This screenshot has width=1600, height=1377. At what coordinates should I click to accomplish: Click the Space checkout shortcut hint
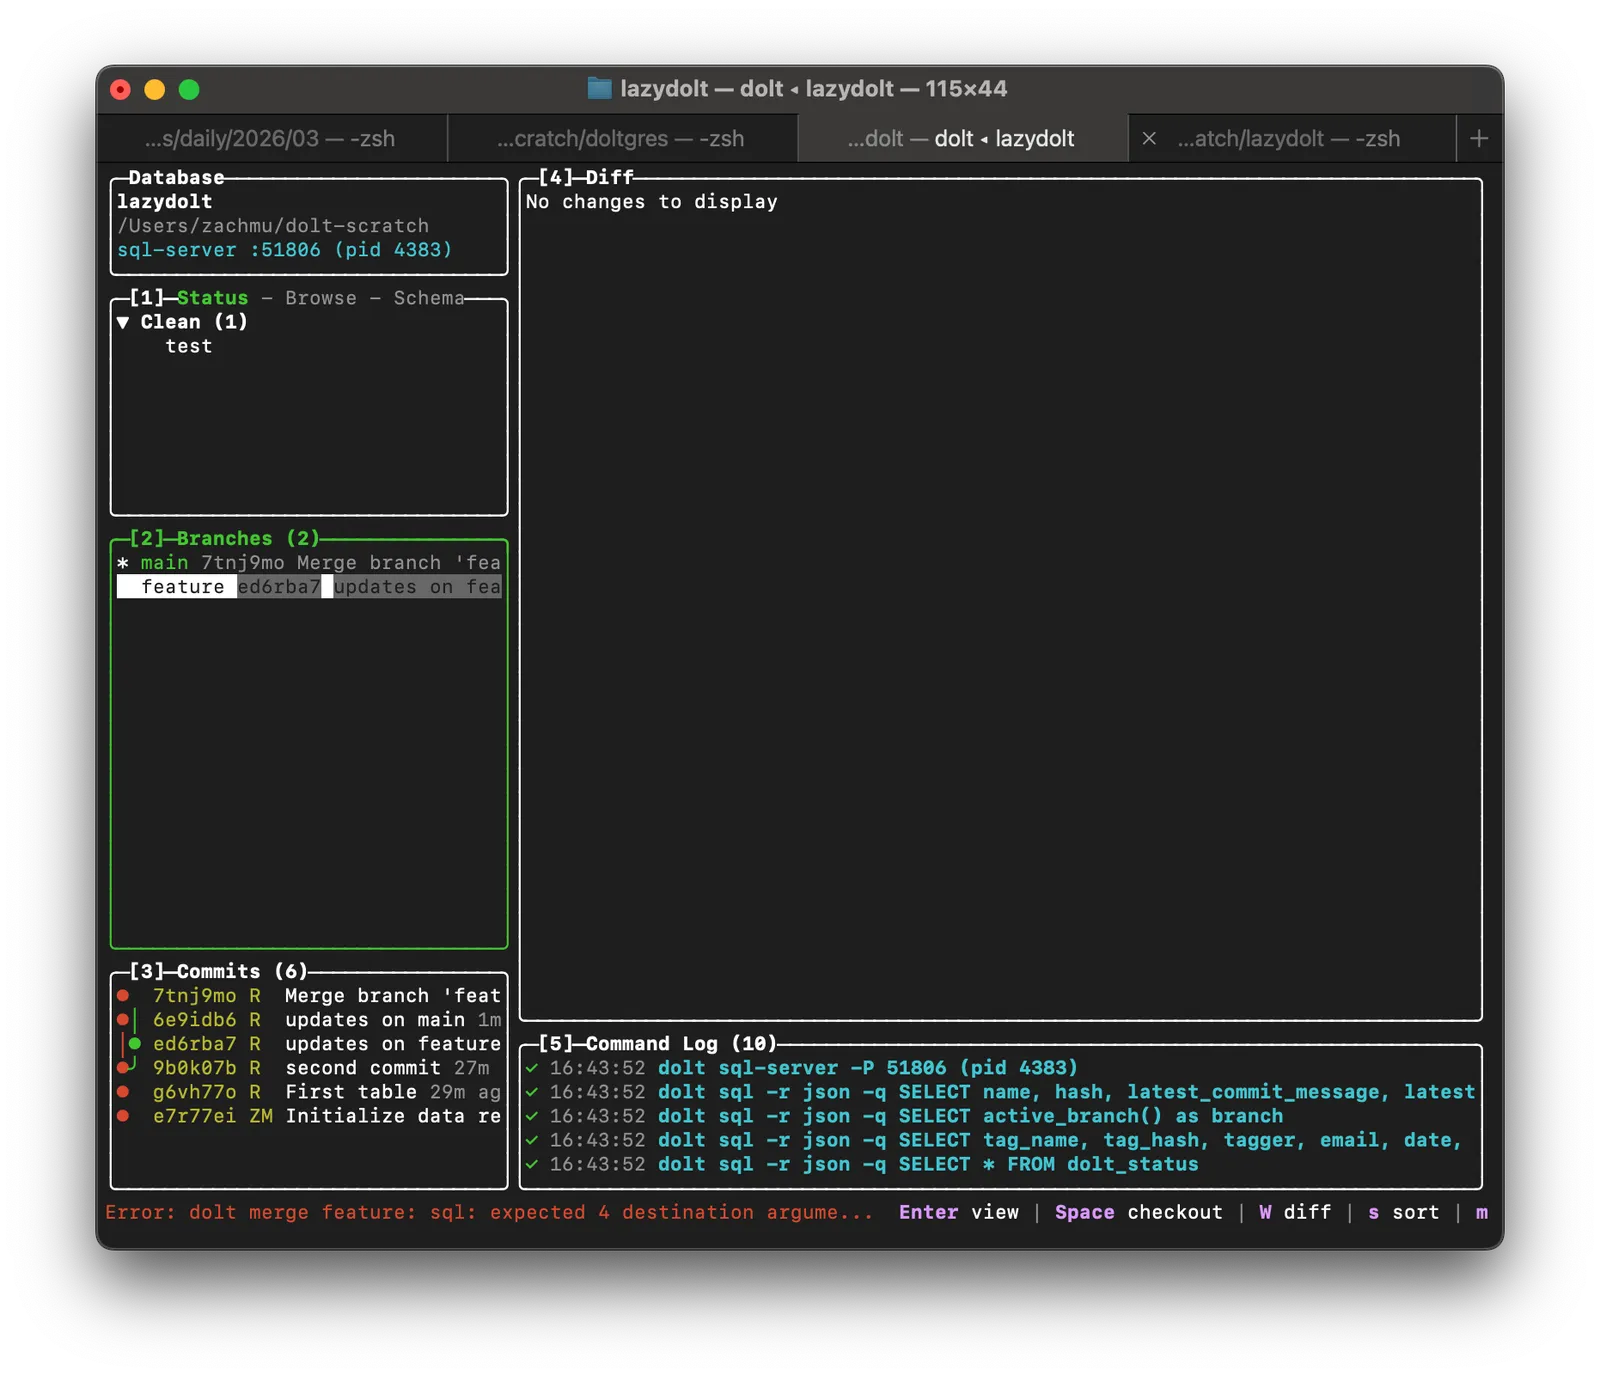point(1138,1212)
